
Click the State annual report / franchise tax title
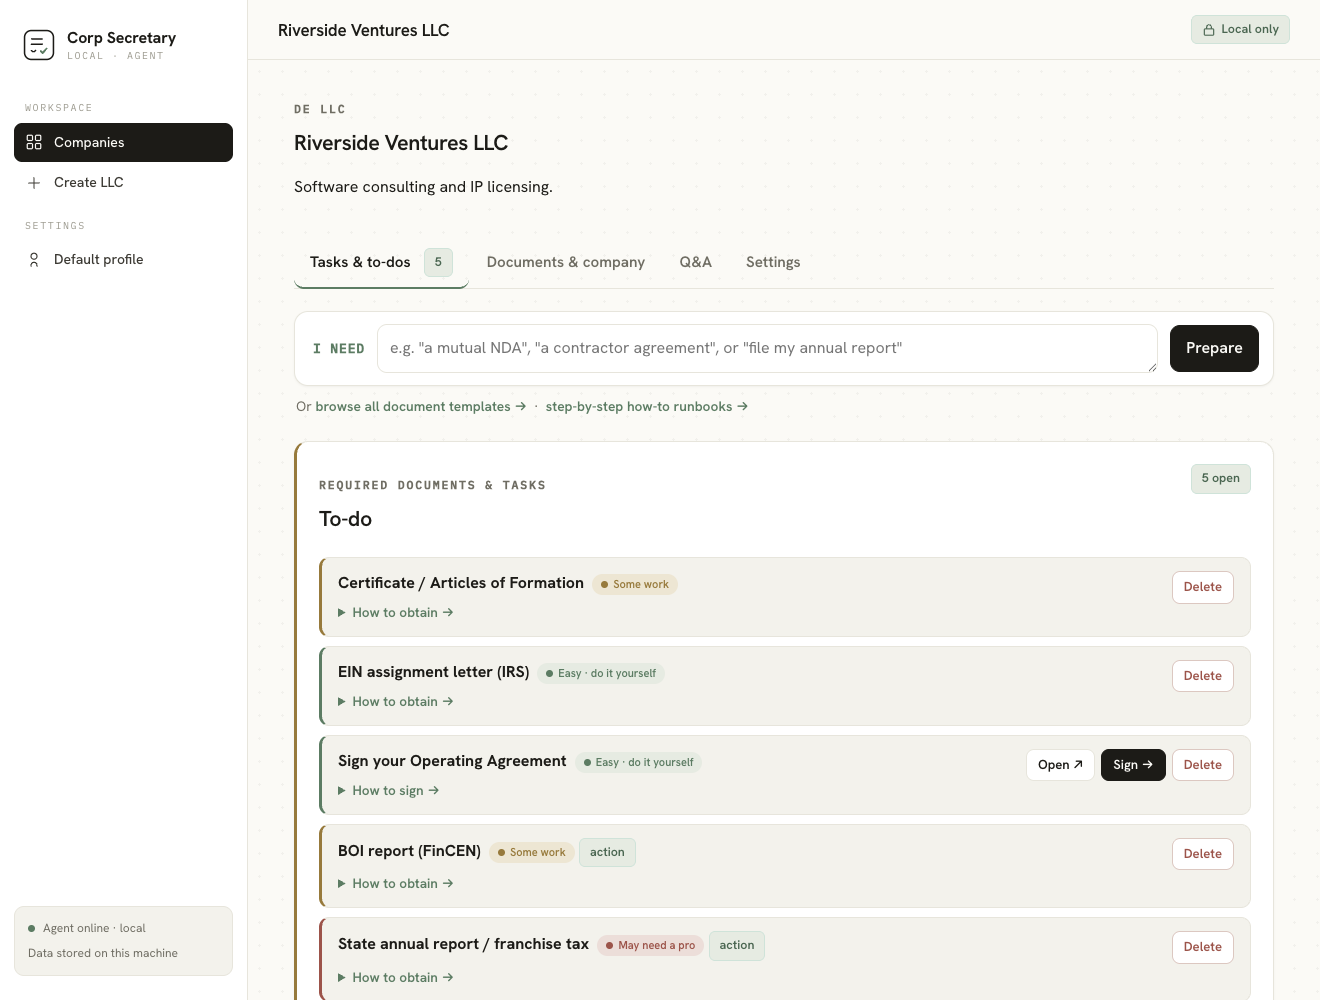(x=463, y=944)
